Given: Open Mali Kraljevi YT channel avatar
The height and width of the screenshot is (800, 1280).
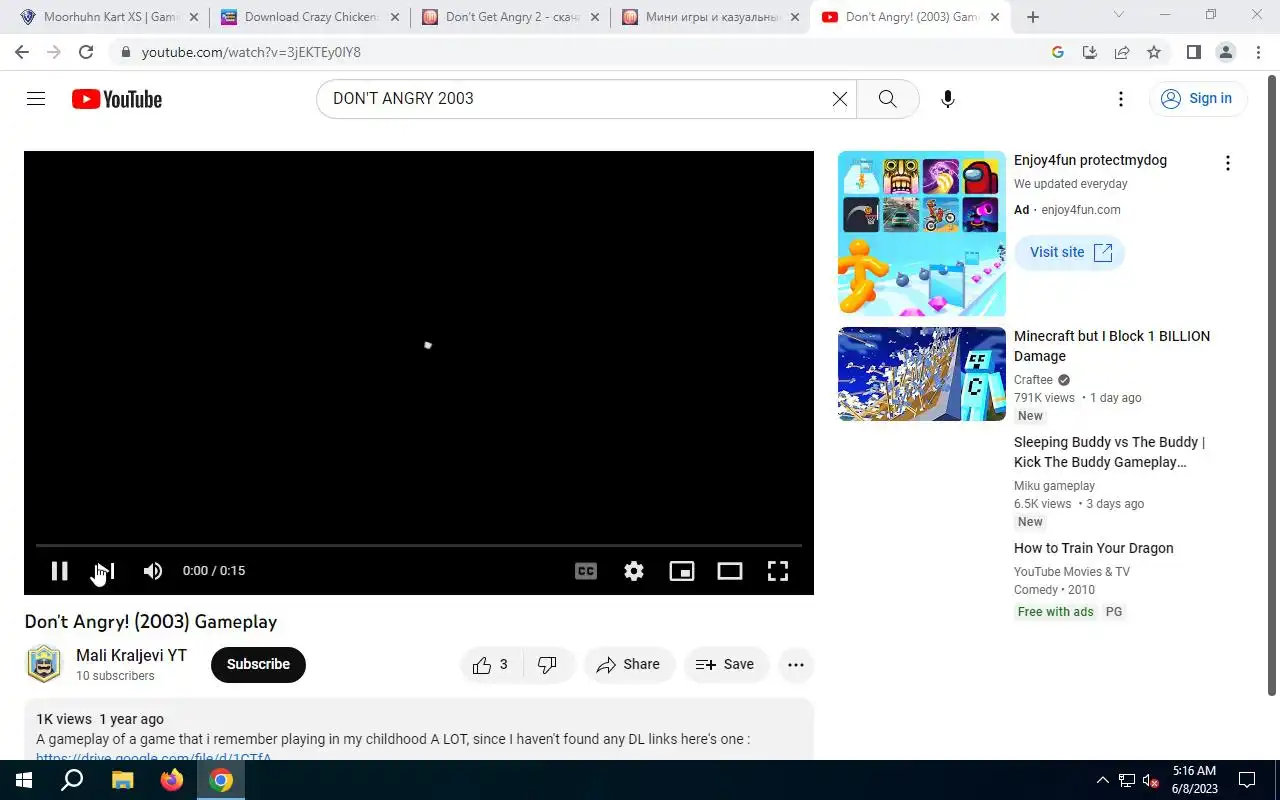Looking at the screenshot, I should coord(44,665).
